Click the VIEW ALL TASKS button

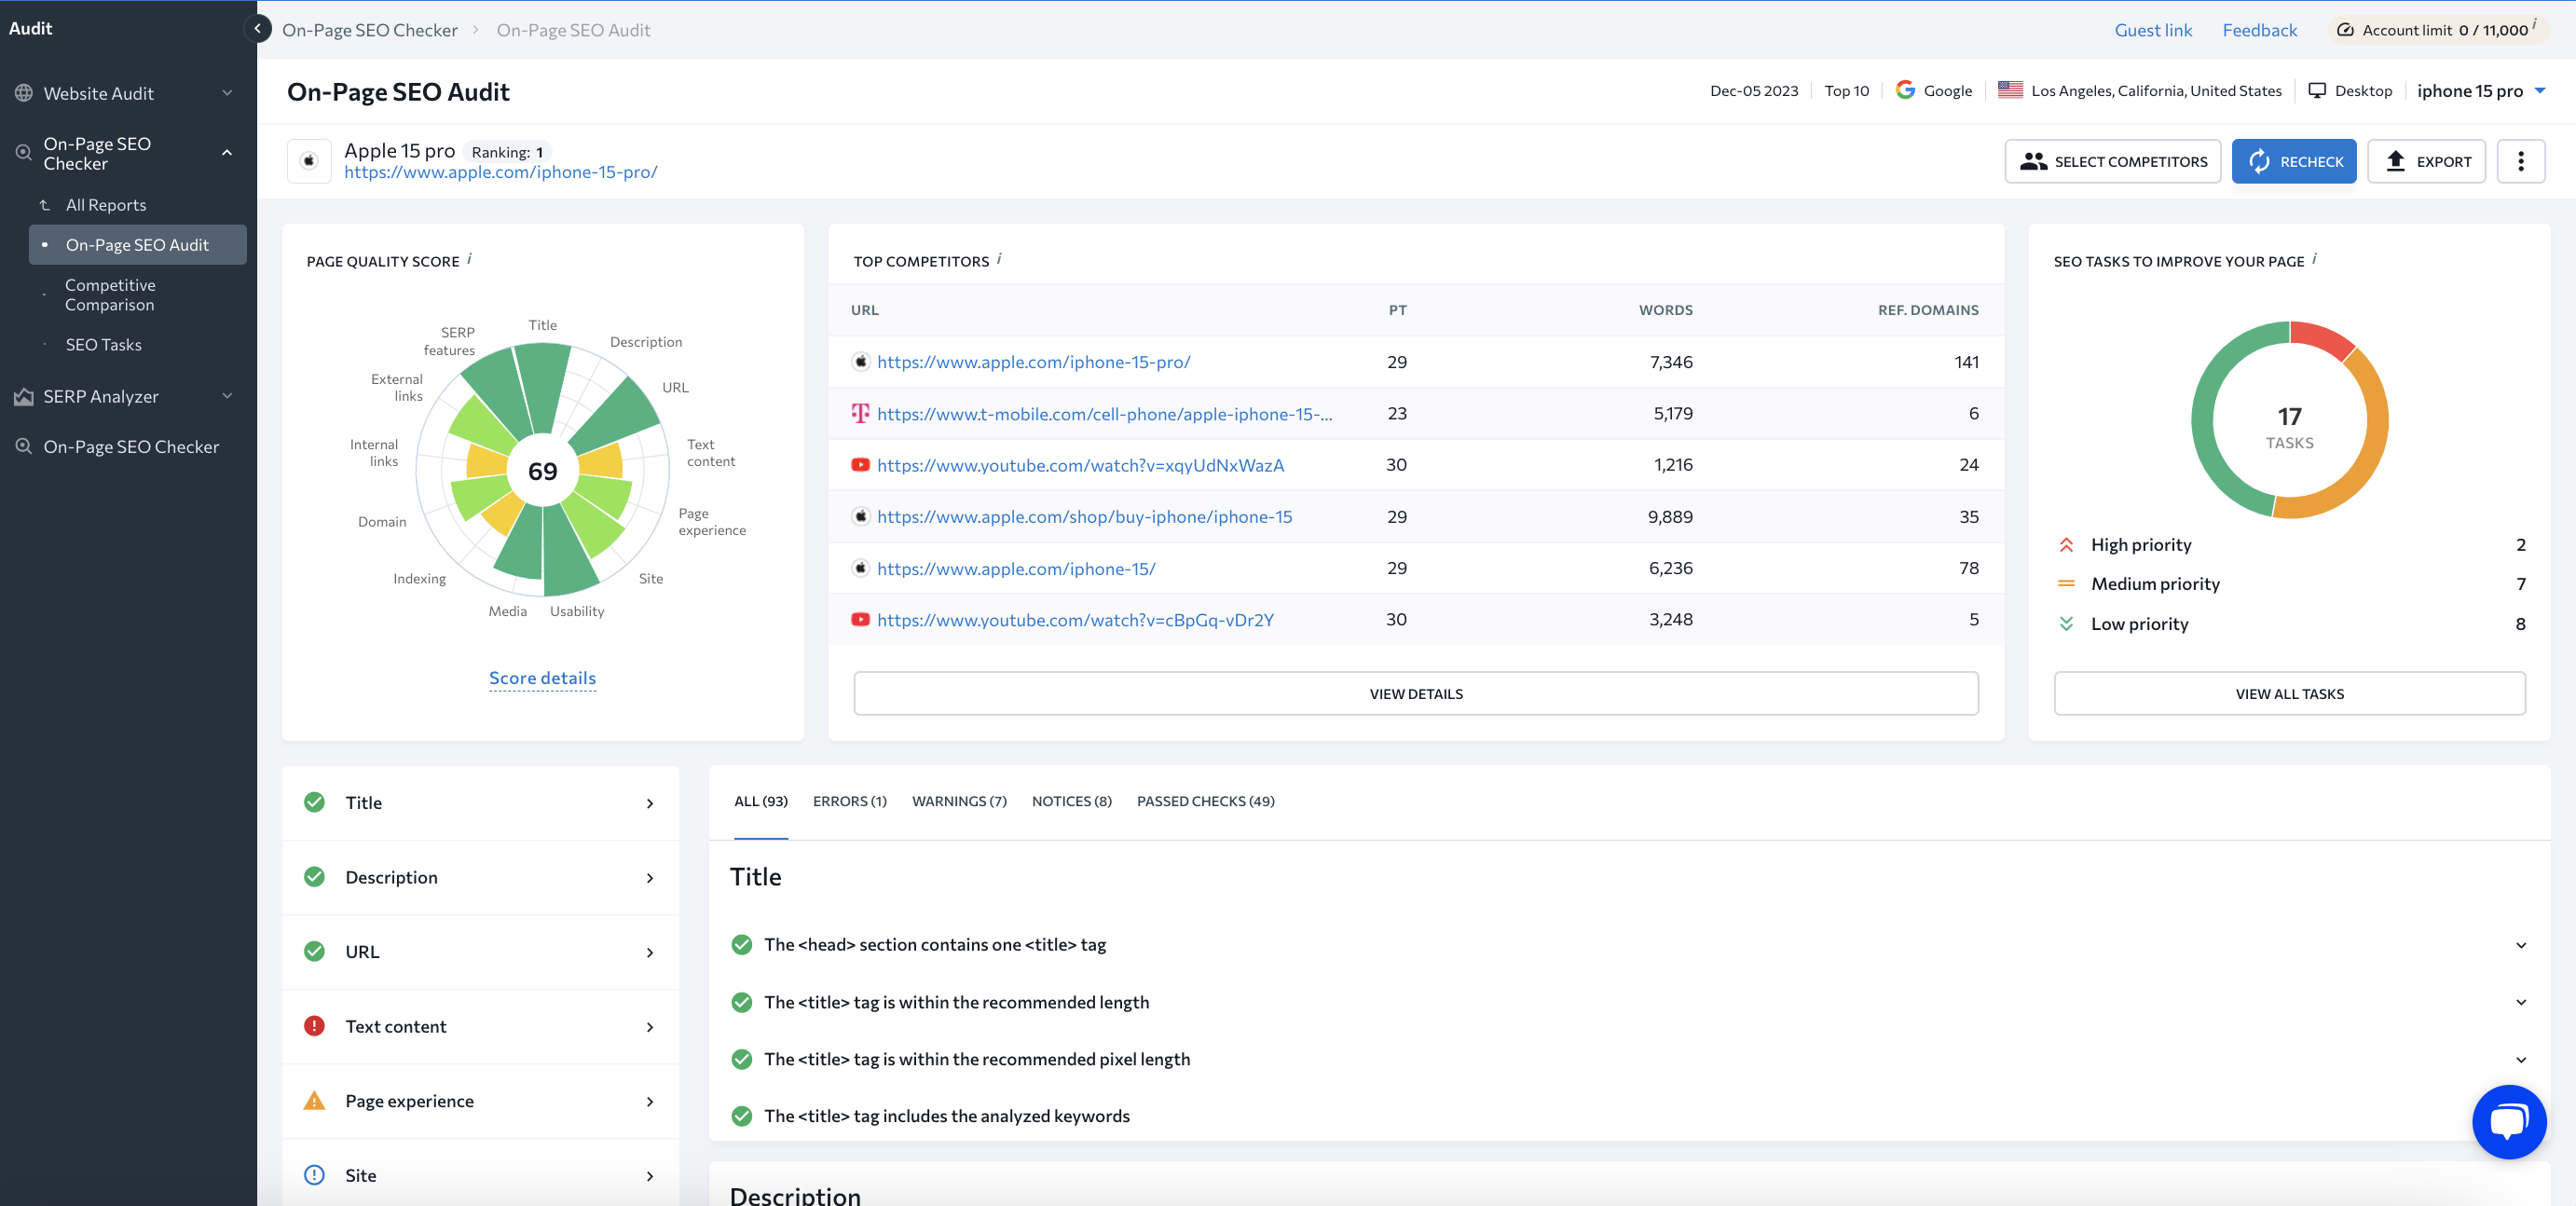click(2289, 693)
